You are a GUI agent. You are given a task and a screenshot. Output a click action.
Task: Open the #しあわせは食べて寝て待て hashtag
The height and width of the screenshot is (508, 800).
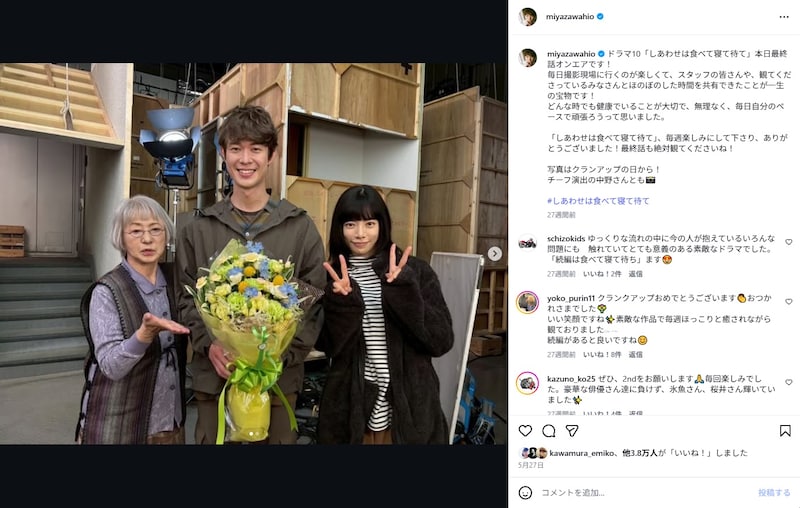pyautogui.click(x=598, y=201)
